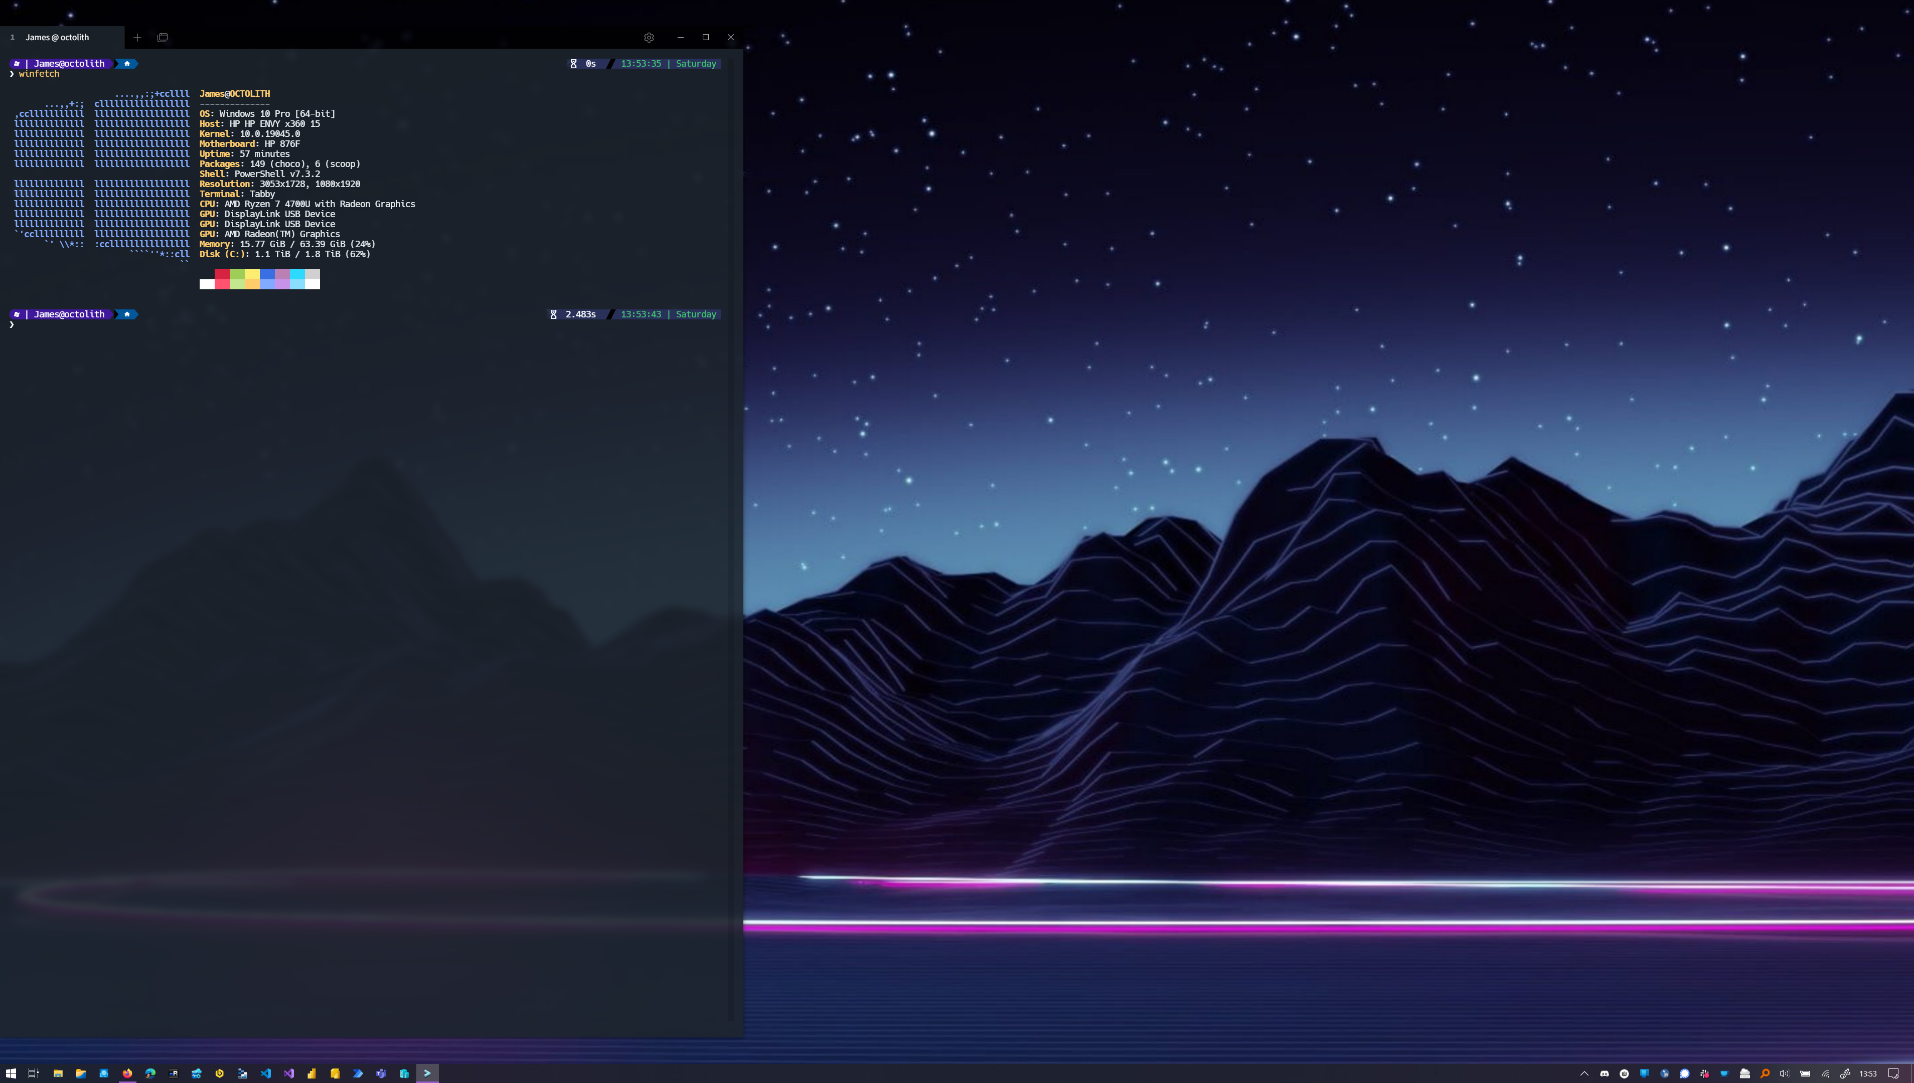This screenshot has width=1914, height=1083.
Task: Click the Kernel: 10.0.19045.0 line
Action: [x=250, y=134]
